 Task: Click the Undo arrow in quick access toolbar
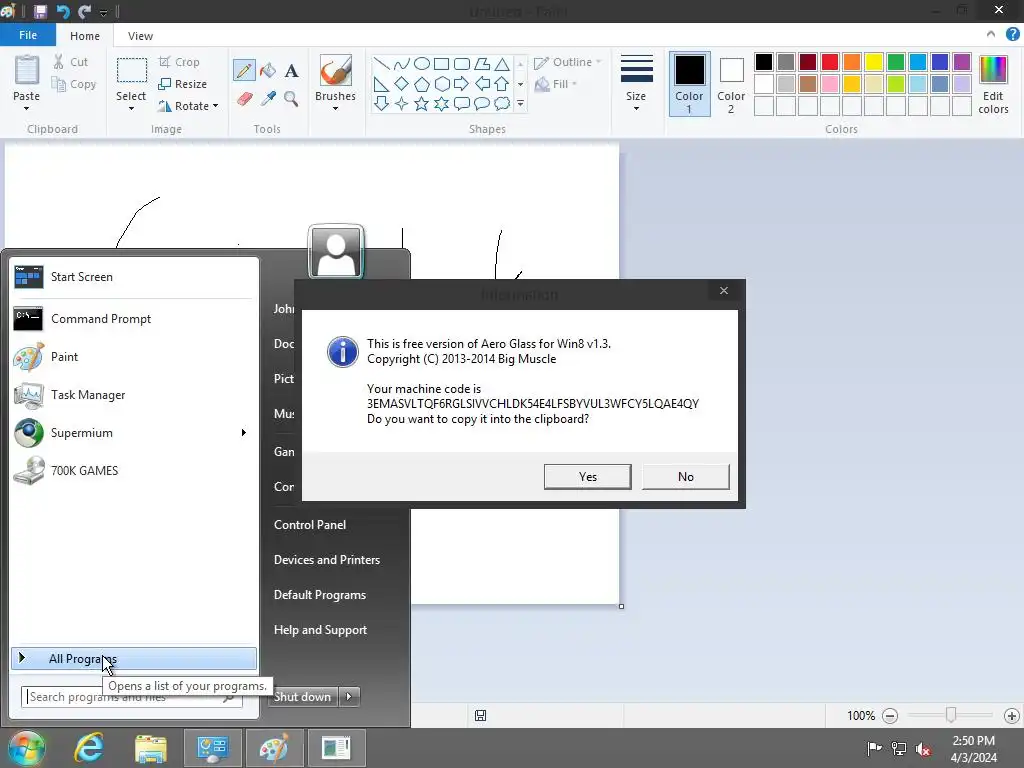point(63,11)
